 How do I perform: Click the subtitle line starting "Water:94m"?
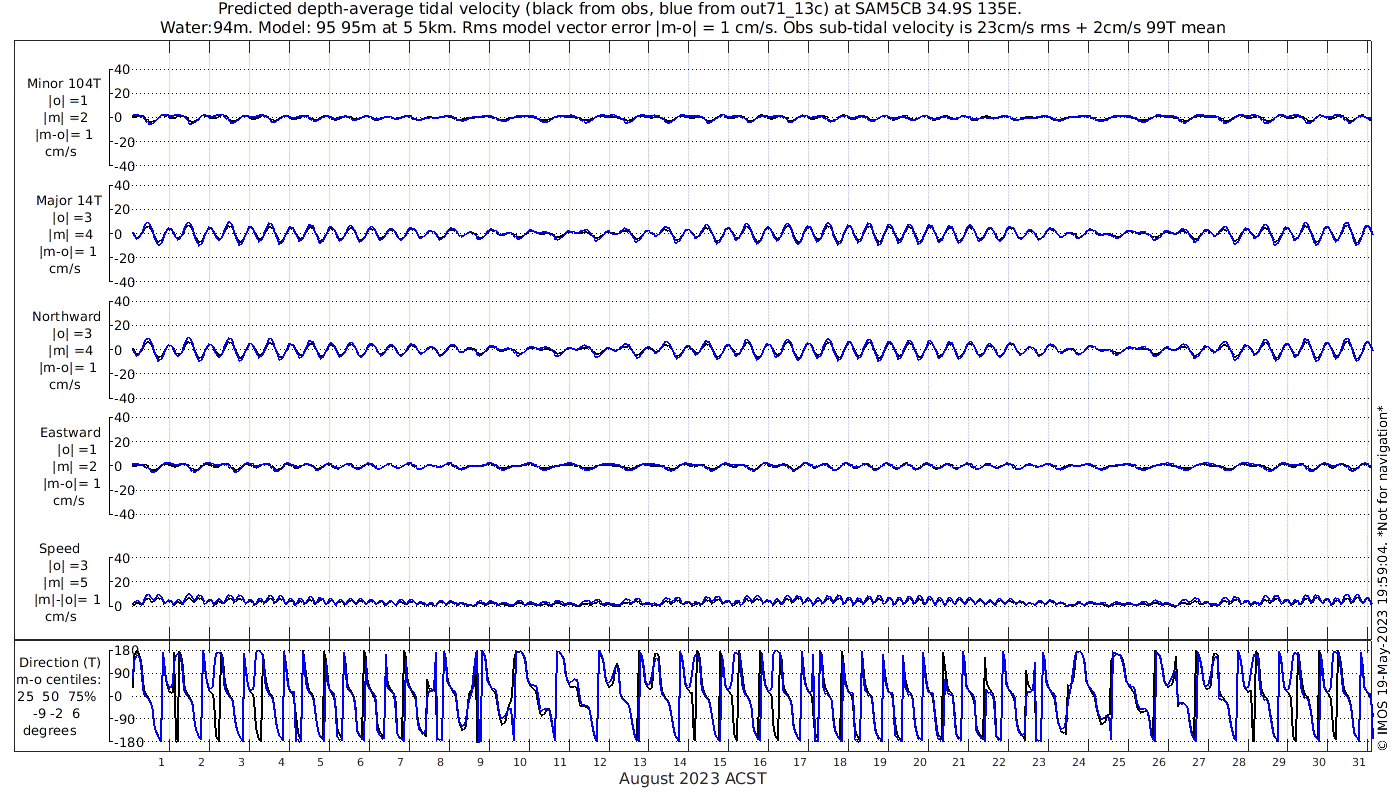pyautogui.click(x=693, y=27)
